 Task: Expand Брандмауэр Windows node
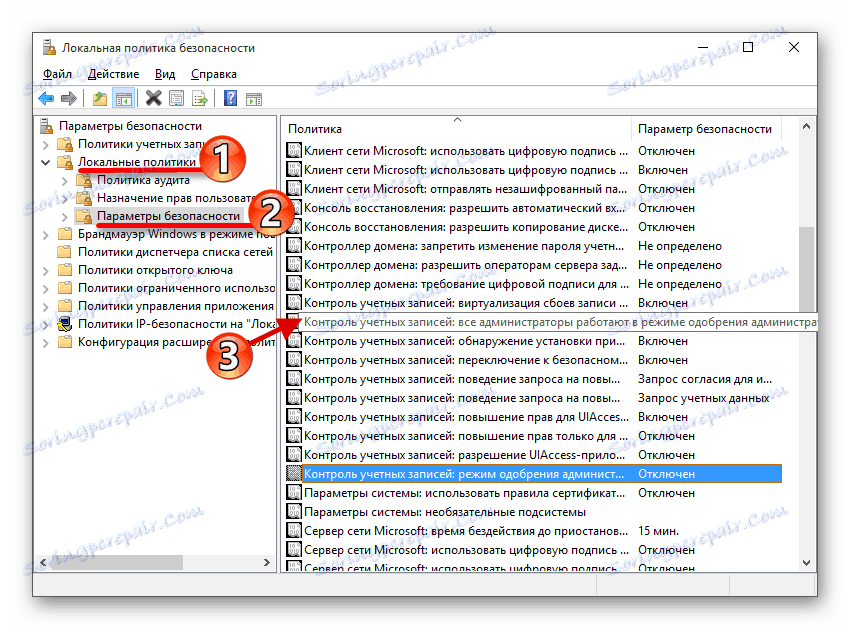[x=46, y=235]
